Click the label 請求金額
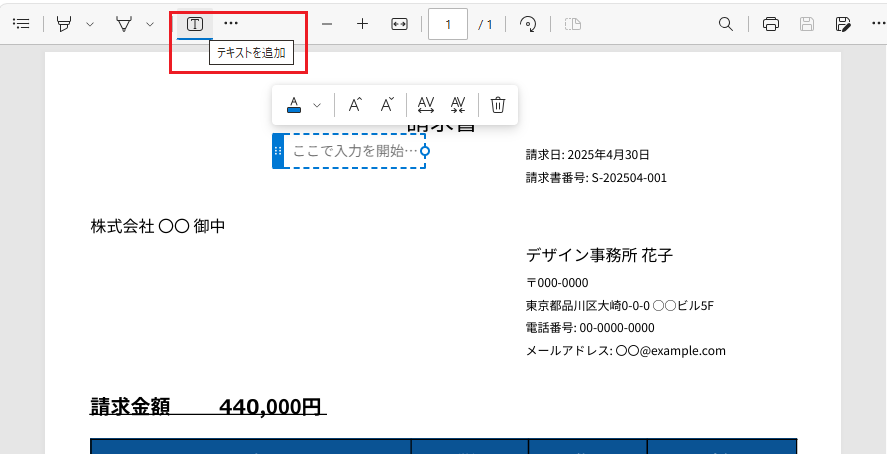This screenshot has width=887, height=454. pos(130,407)
